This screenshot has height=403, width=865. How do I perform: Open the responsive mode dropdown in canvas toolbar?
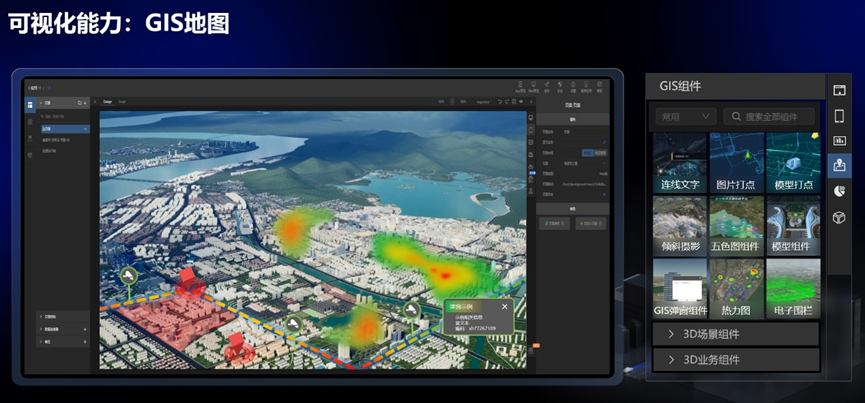[484, 101]
